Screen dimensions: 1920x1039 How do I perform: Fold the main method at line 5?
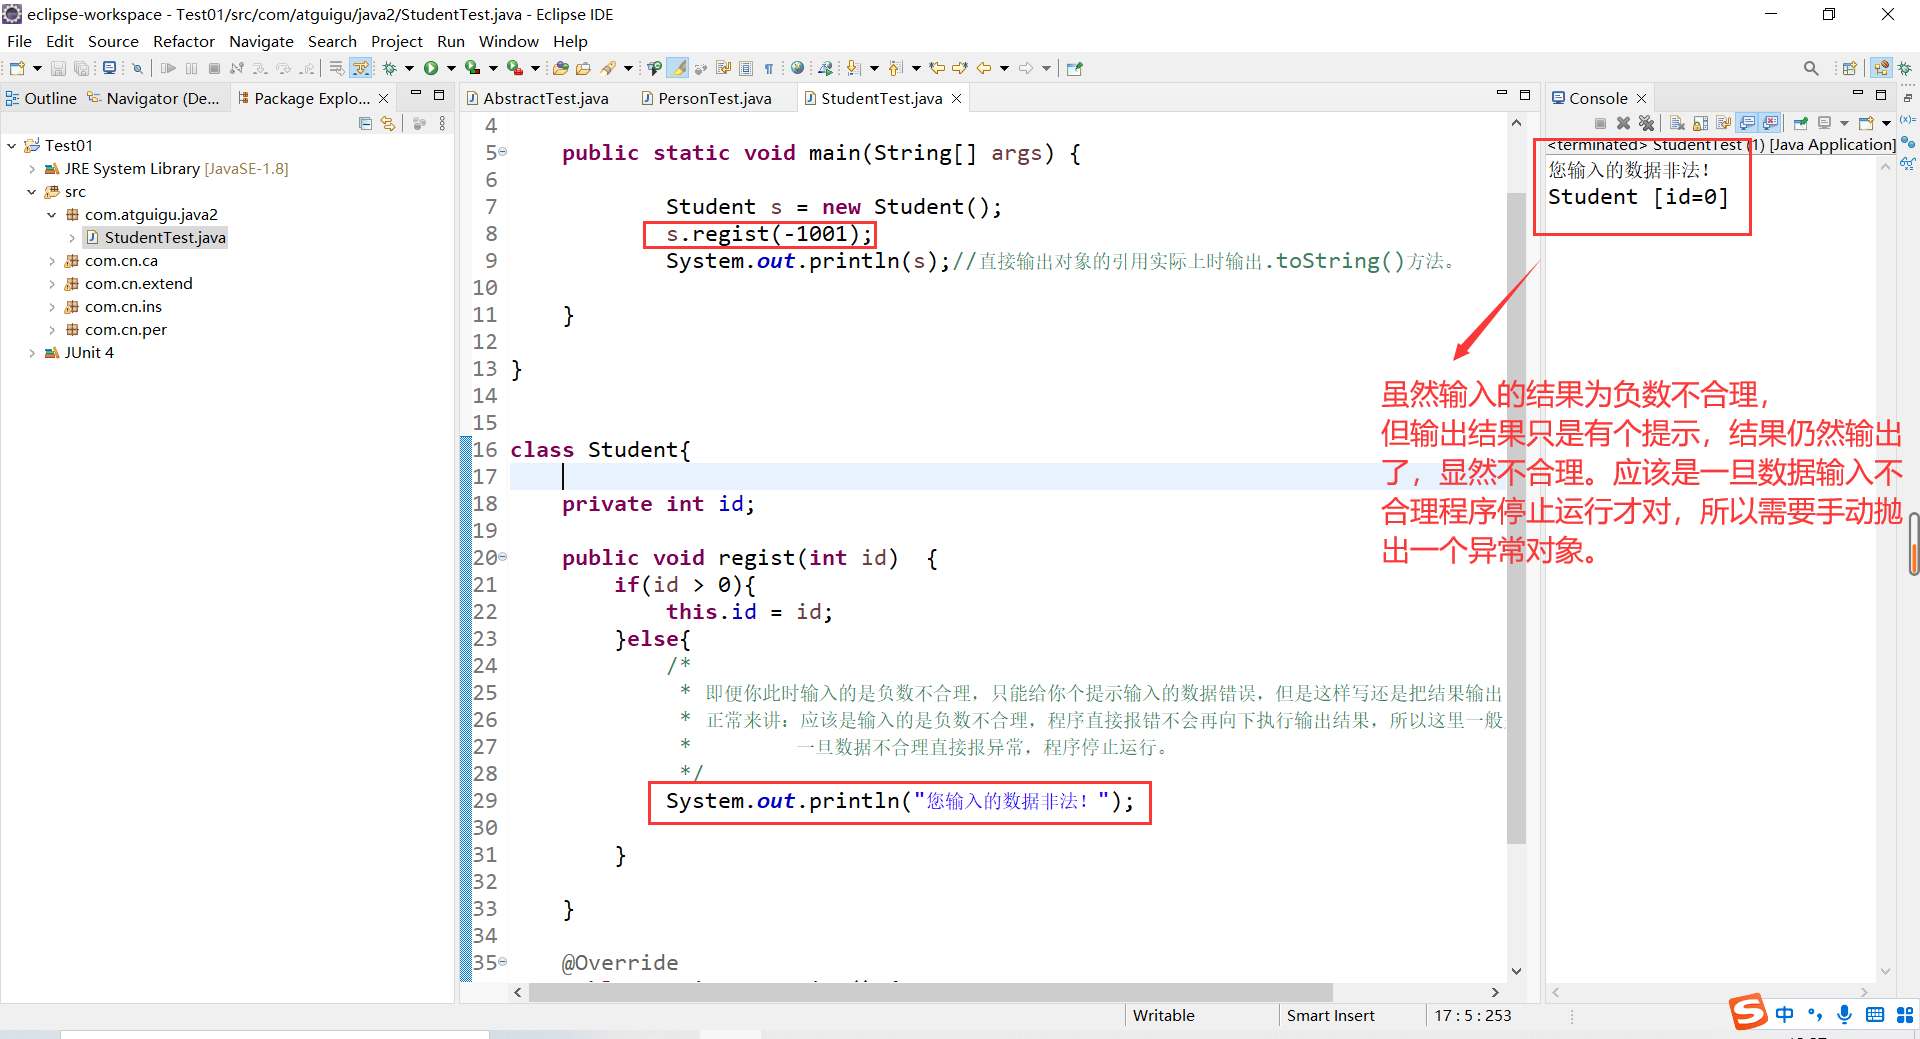(x=503, y=152)
